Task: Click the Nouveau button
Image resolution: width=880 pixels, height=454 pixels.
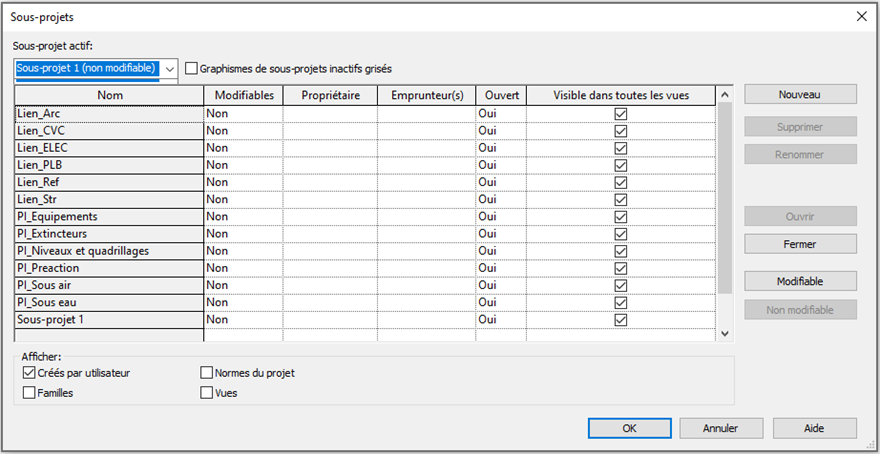Action: click(x=800, y=94)
